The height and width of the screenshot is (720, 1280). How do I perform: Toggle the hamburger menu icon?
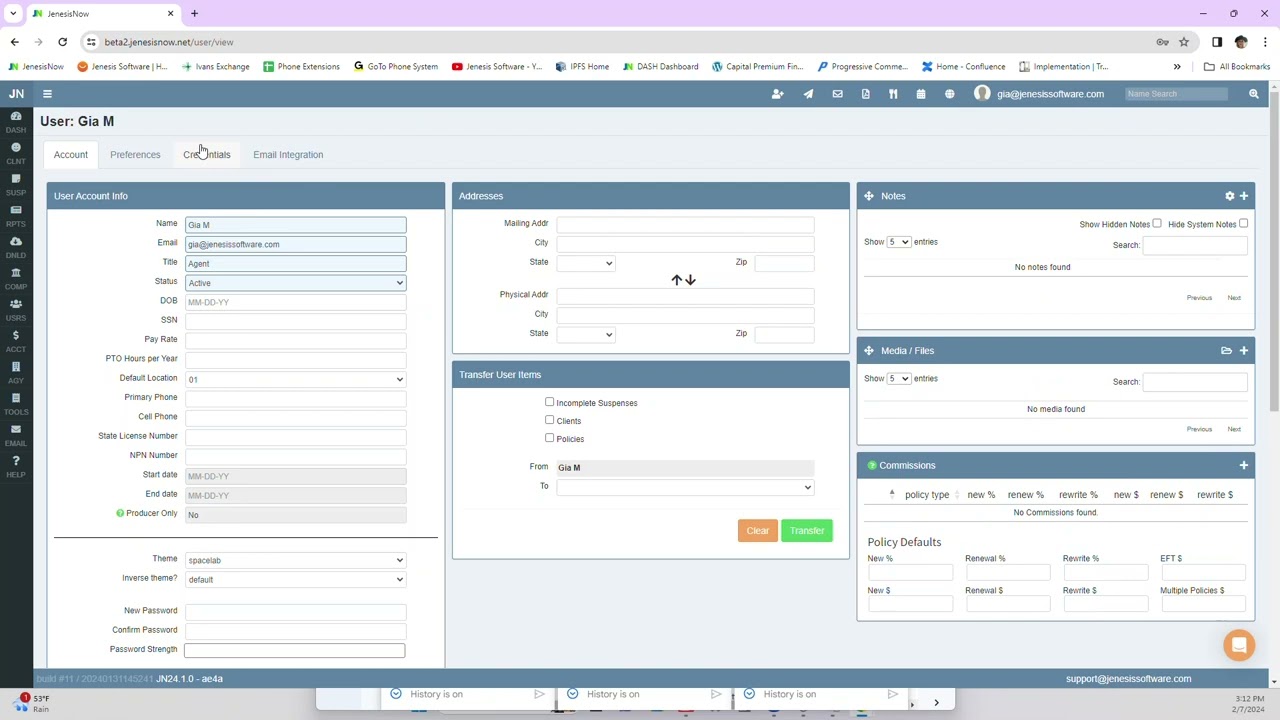coord(47,94)
